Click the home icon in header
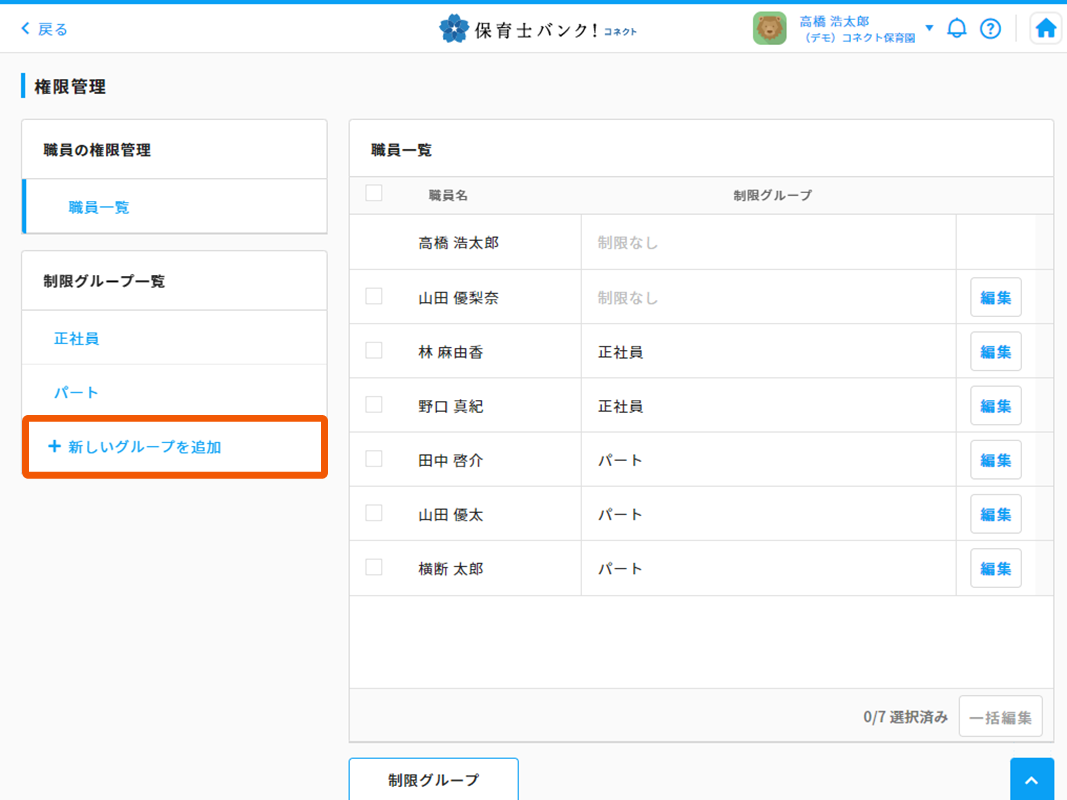Screen dimensions: 1067x800 (1045, 29)
